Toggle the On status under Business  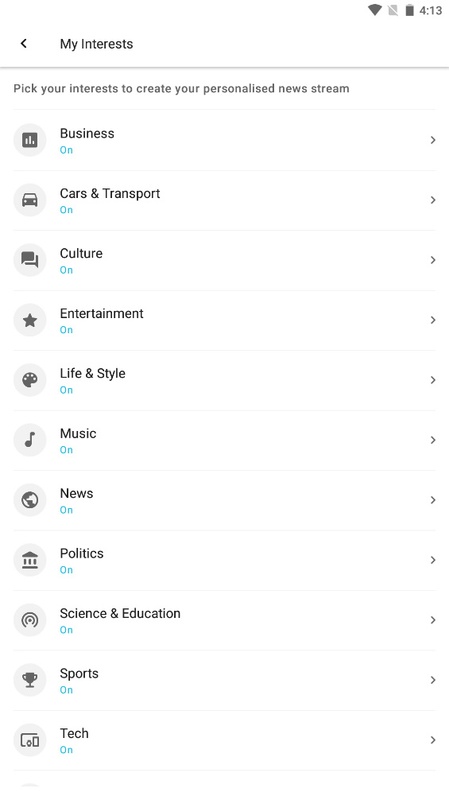[x=66, y=150]
